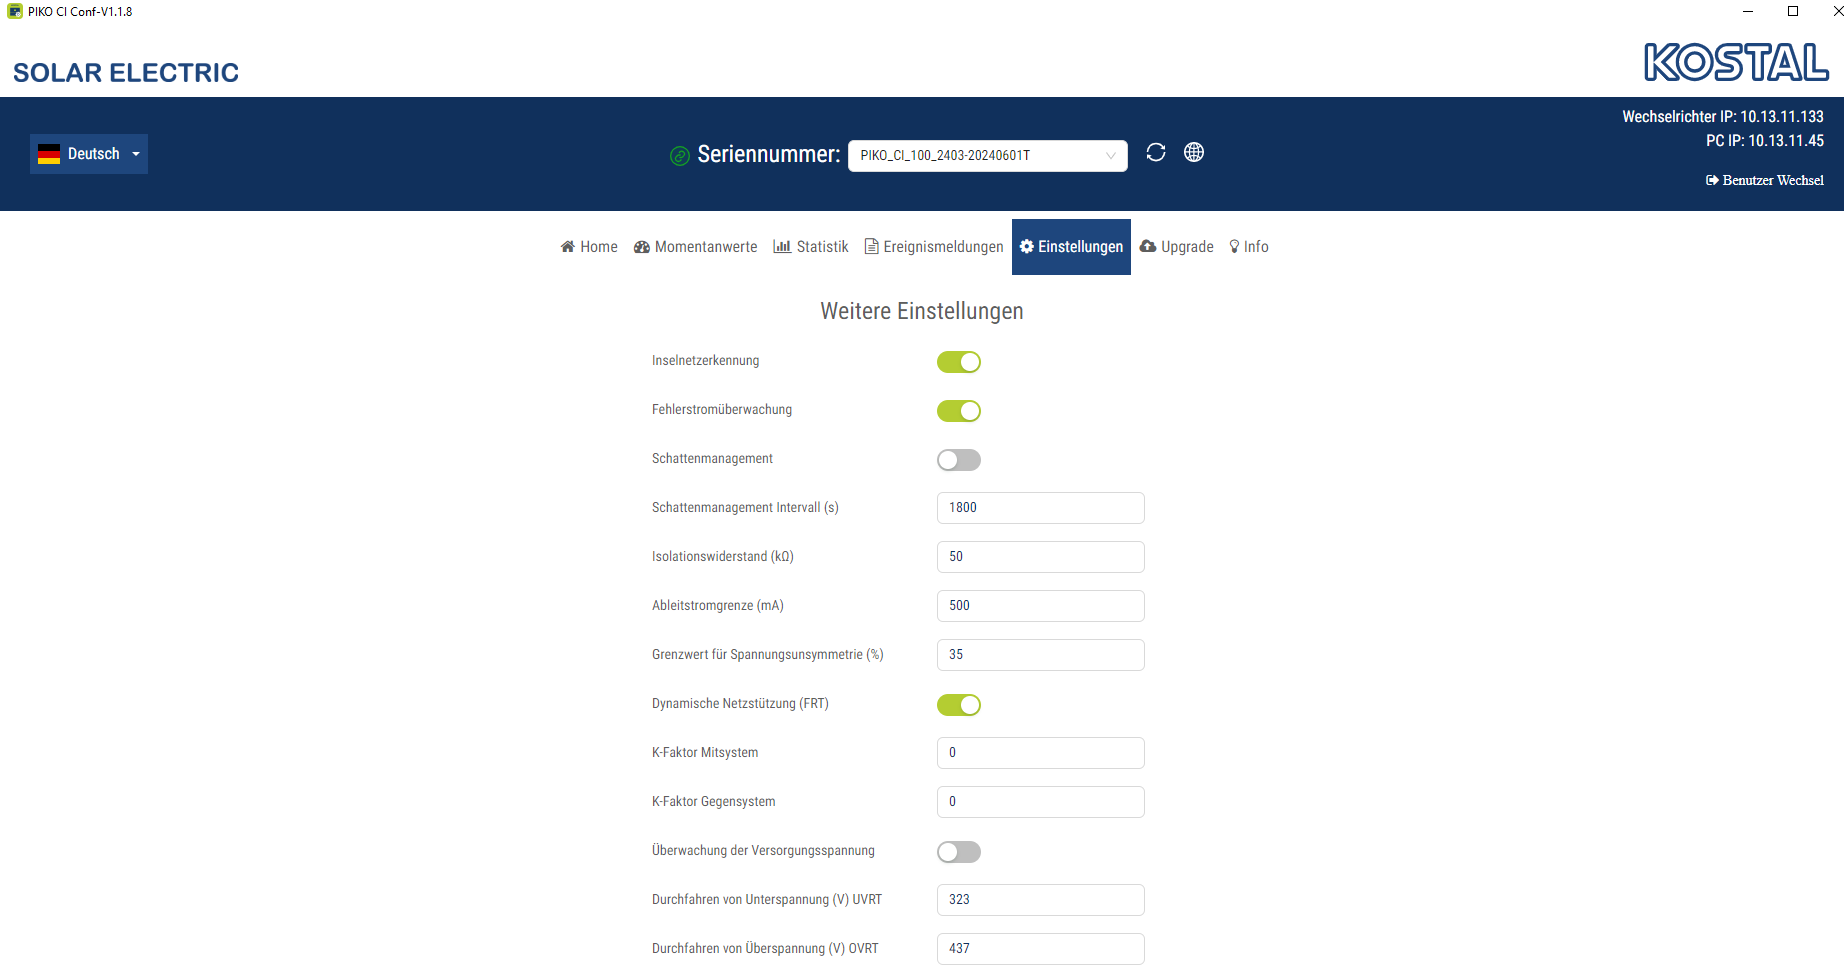This screenshot has width=1844, height=968.
Task: Click the Durchfahren von Unterspannung label
Action: click(767, 900)
